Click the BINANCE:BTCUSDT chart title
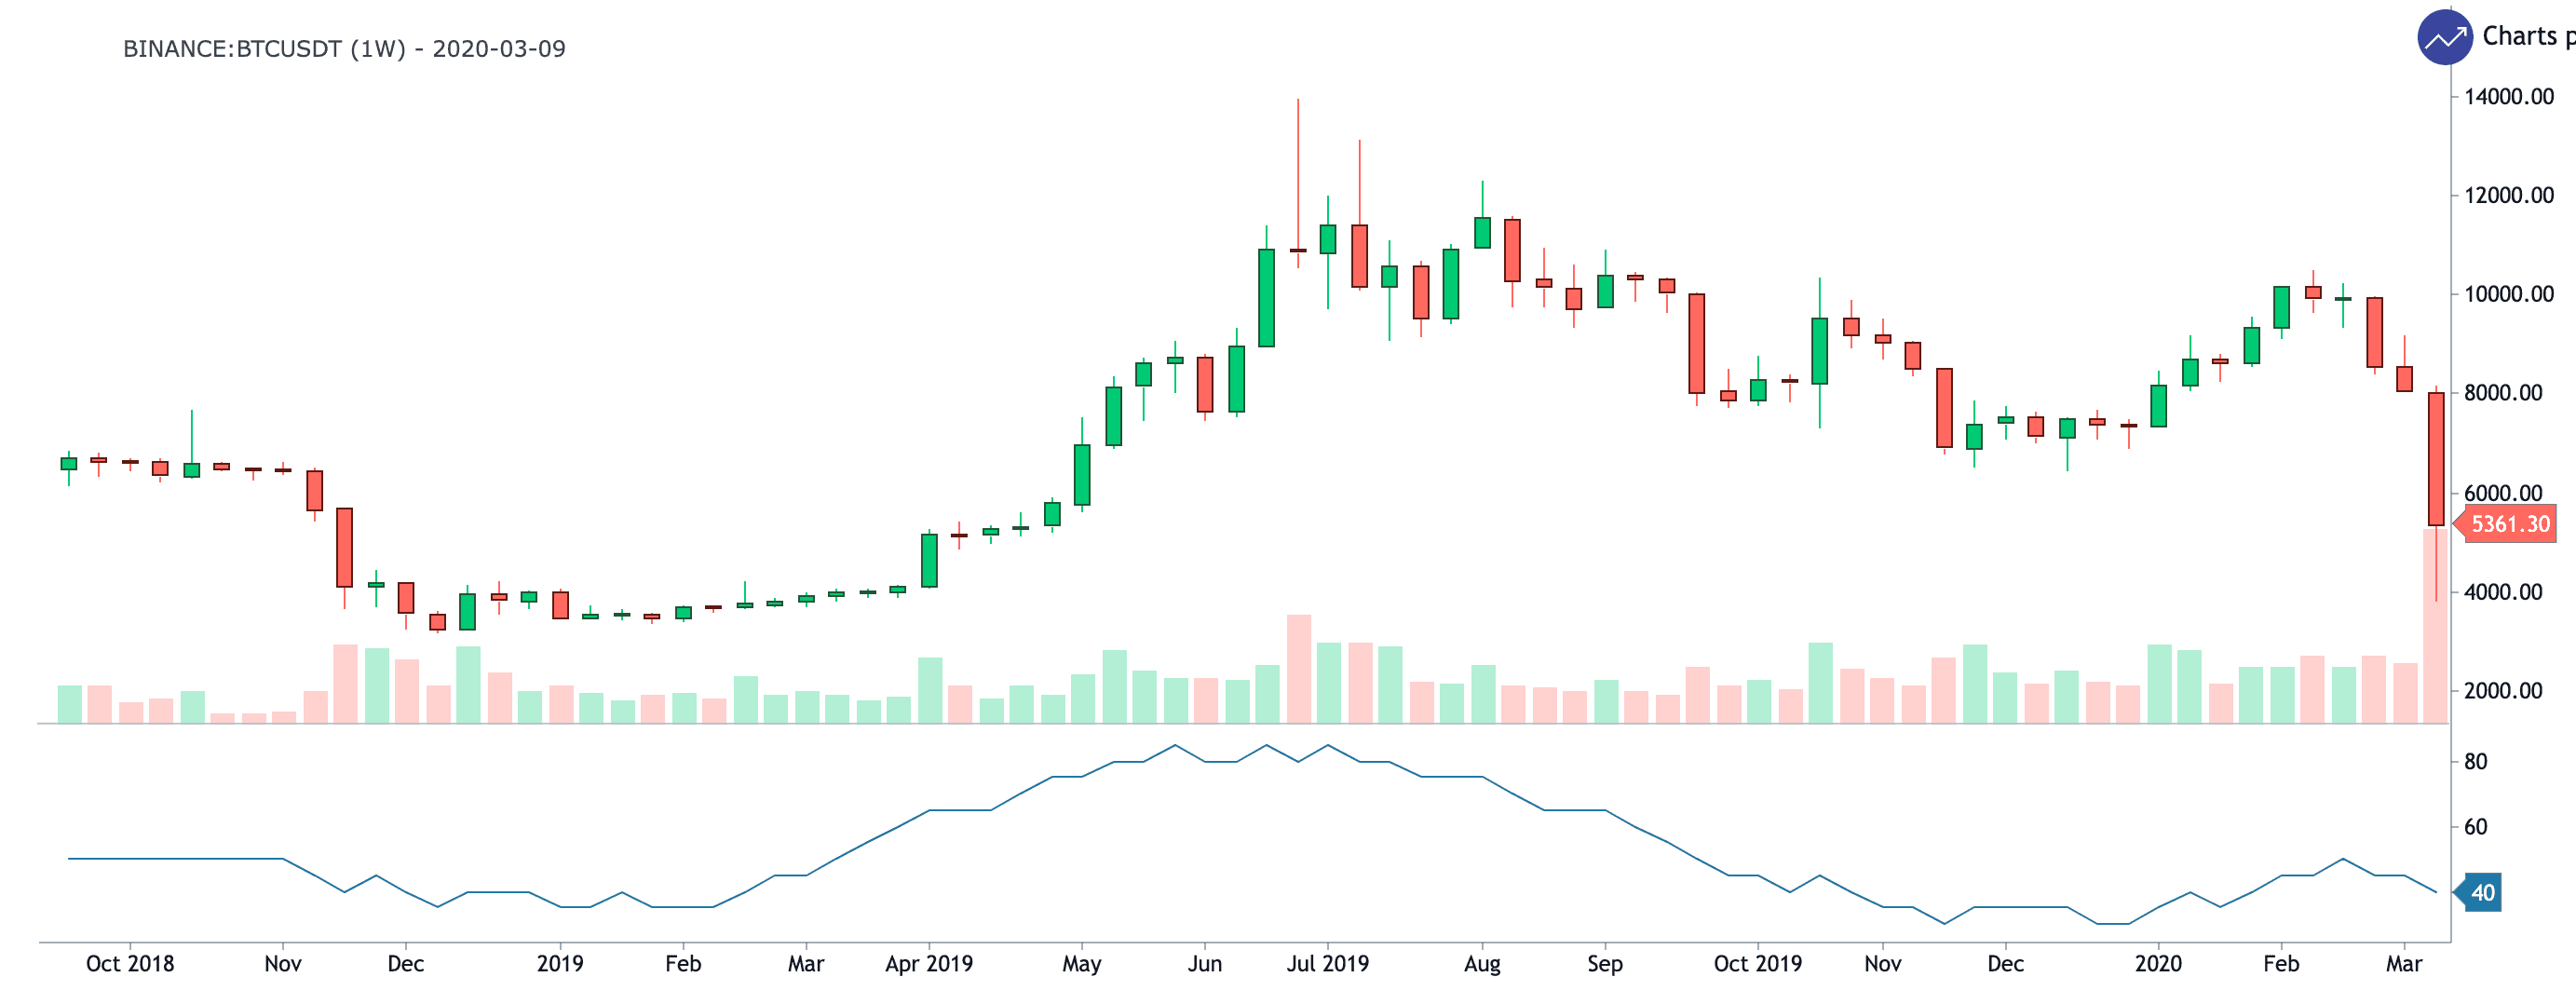Screen dimensions: 2576x1004 pos(344,49)
